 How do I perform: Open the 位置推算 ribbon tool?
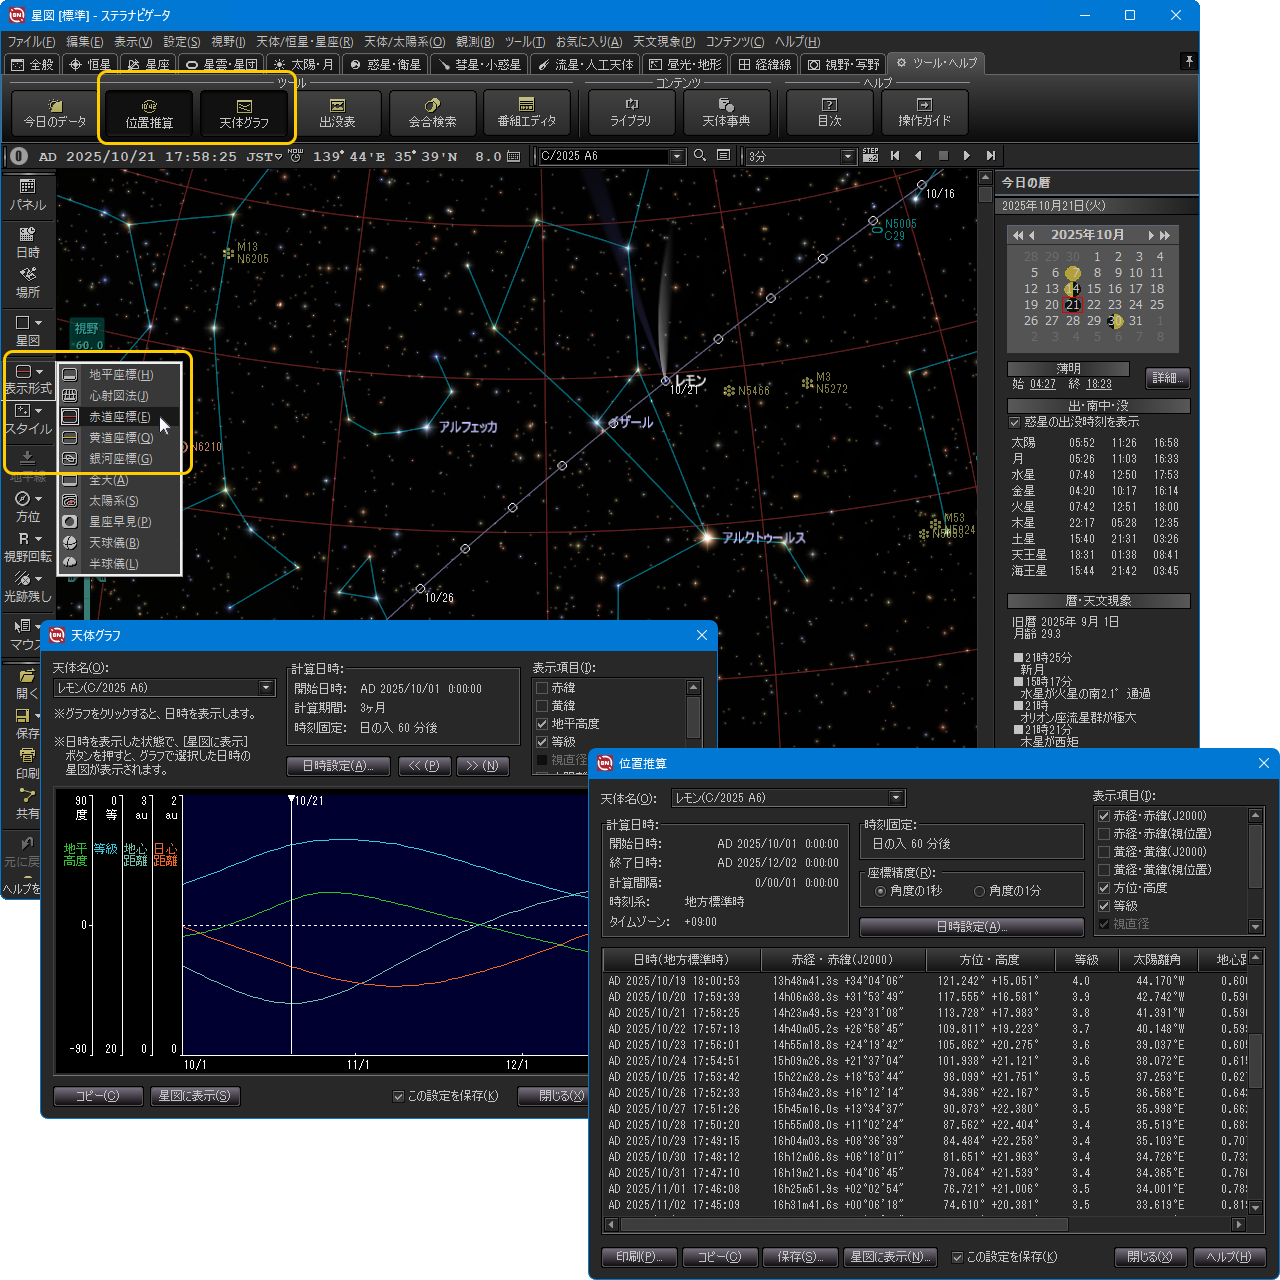(149, 113)
